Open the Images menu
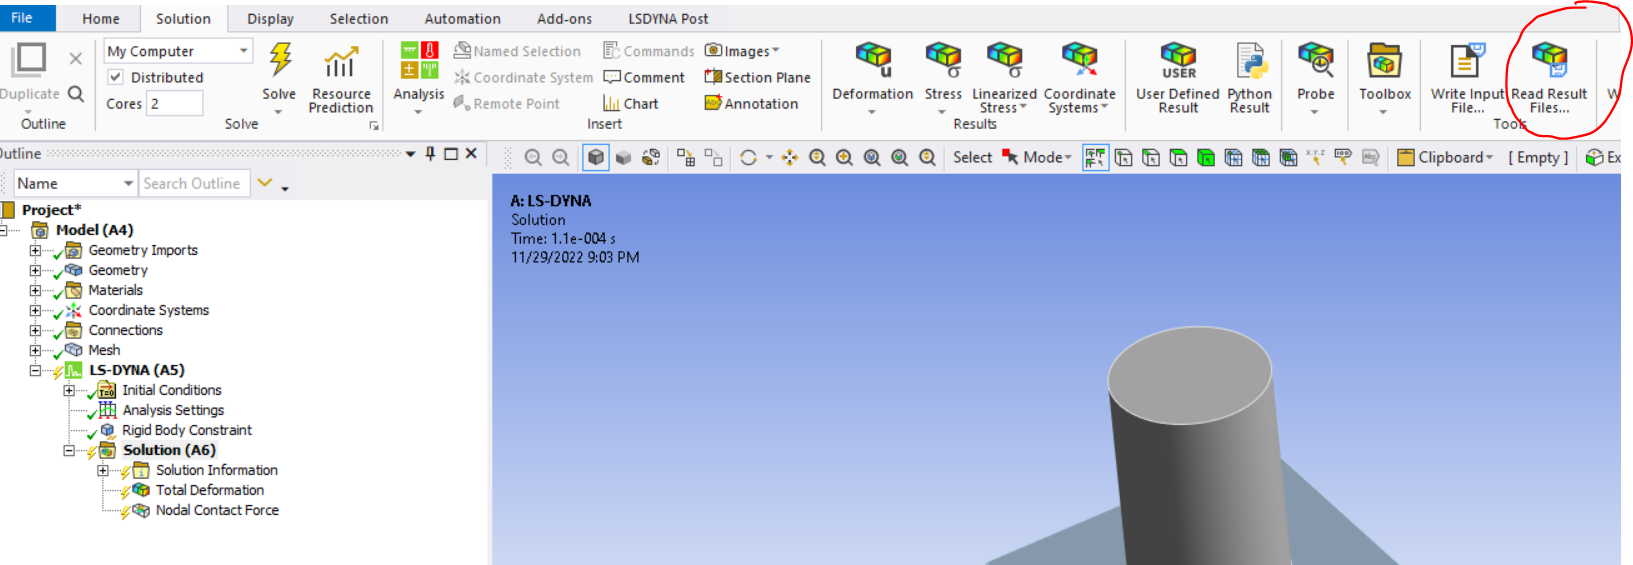This screenshot has width=1633, height=565. (742, 51)
